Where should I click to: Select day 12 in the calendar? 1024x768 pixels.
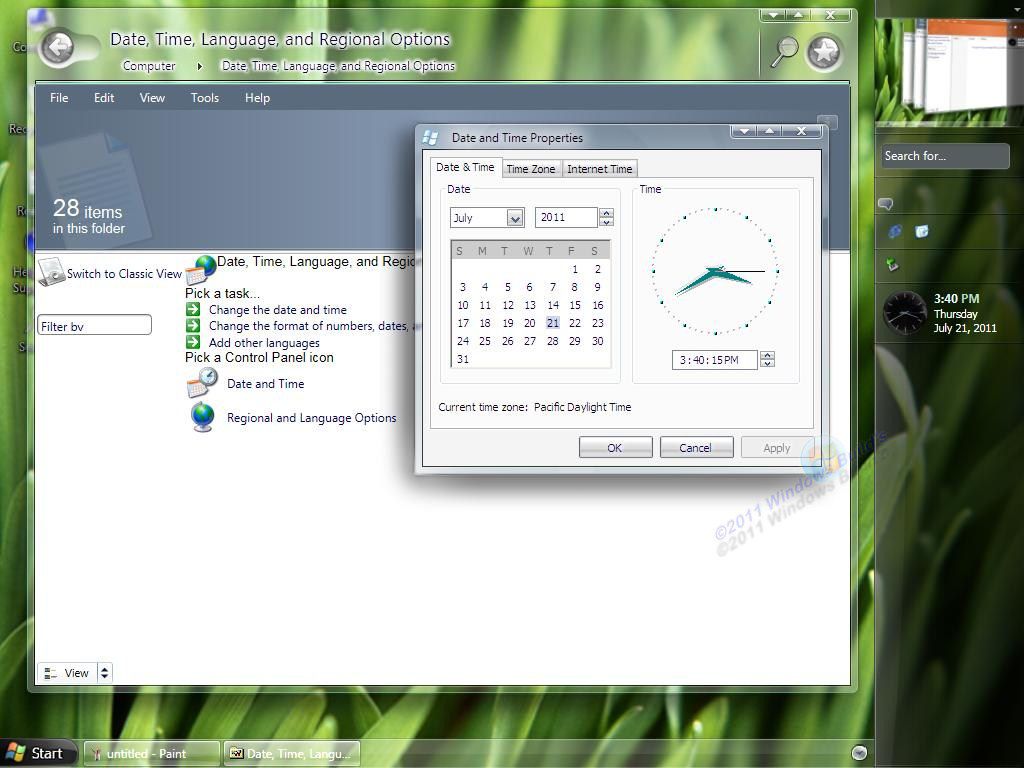click(x=508, y=305)
